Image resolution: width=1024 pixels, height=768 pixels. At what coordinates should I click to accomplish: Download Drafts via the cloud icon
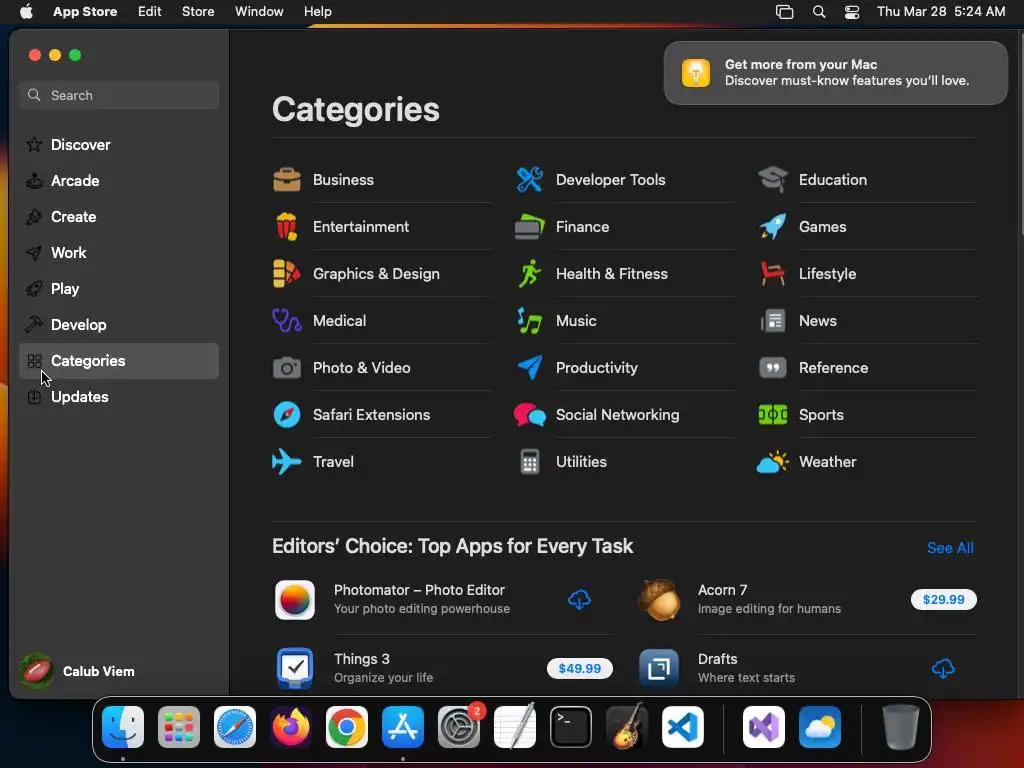(x=943, y=669)
